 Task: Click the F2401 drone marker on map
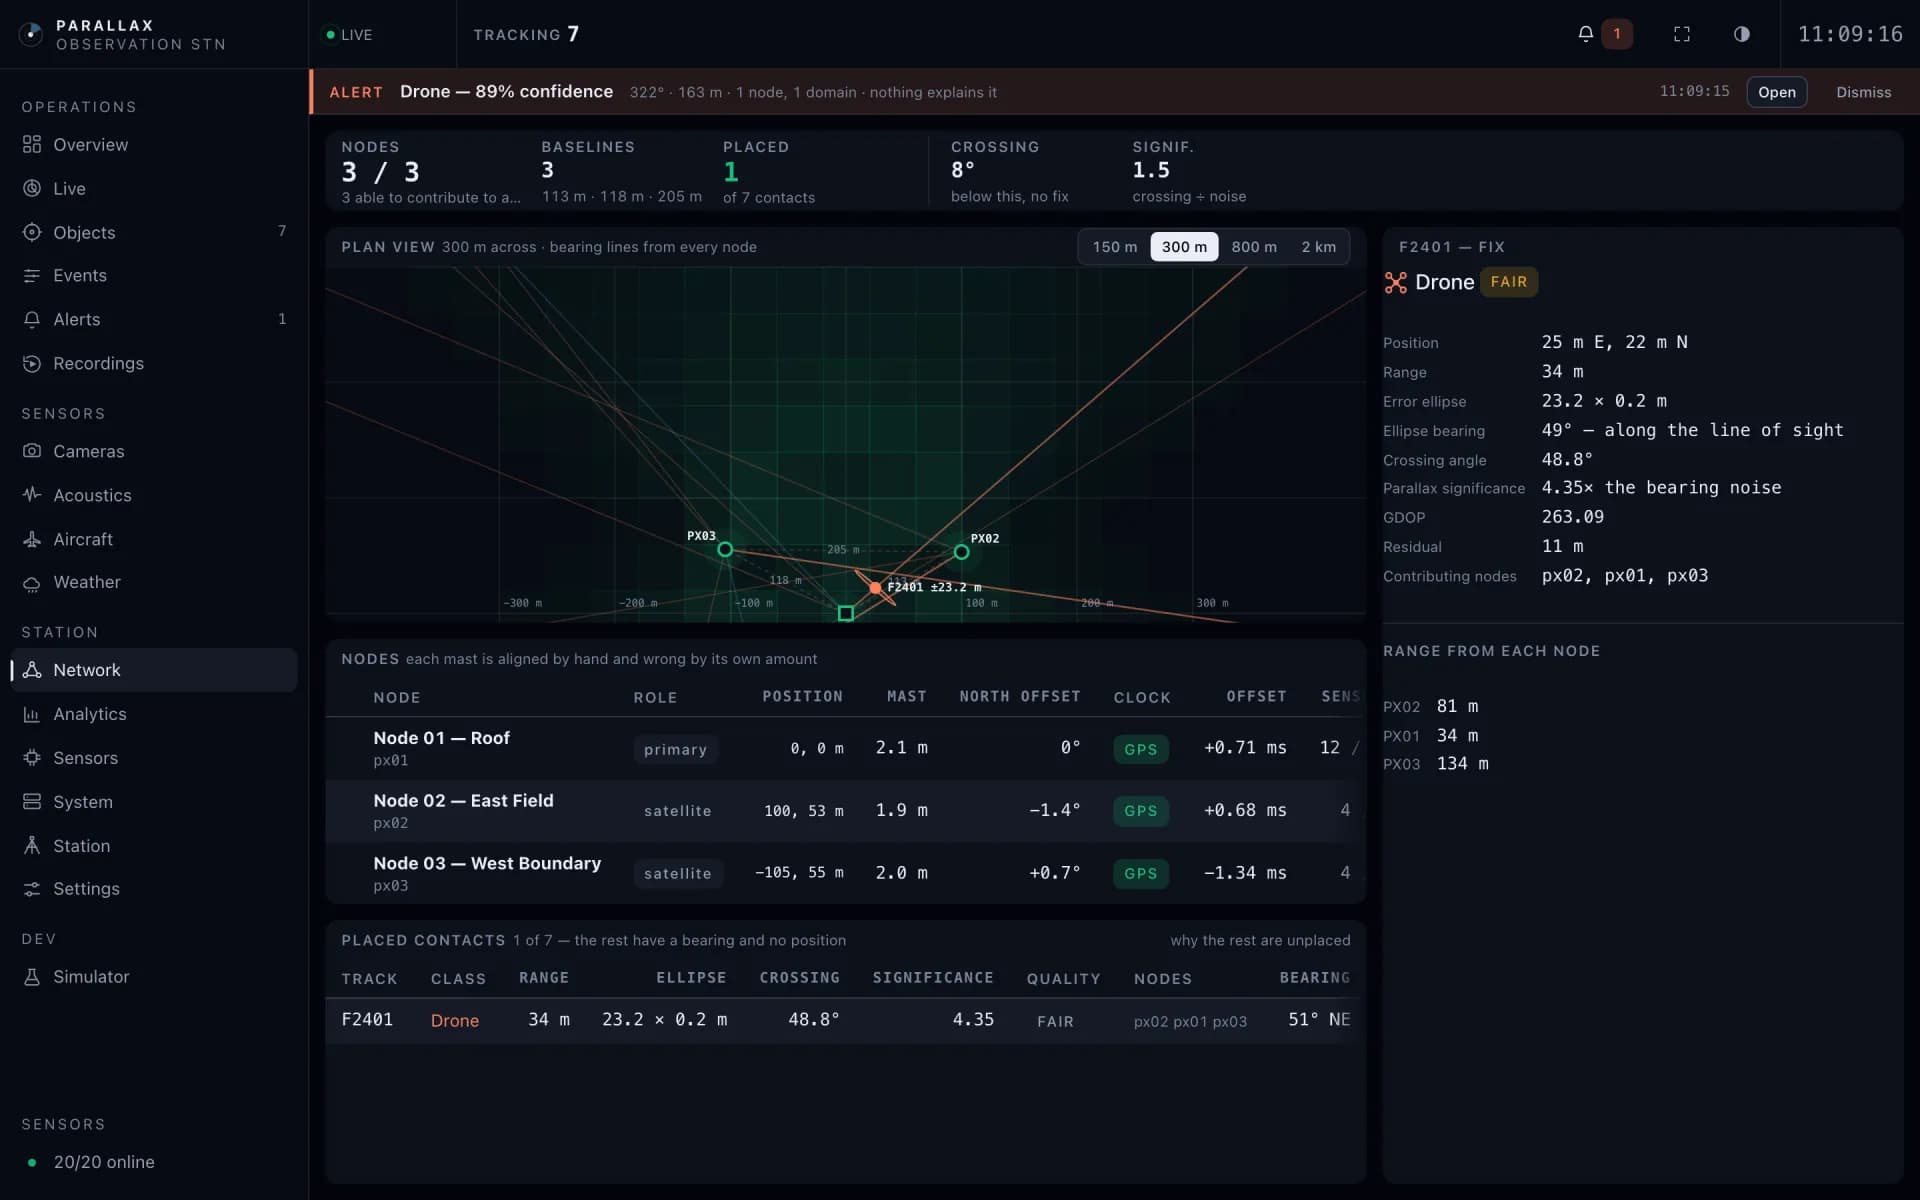875,588
